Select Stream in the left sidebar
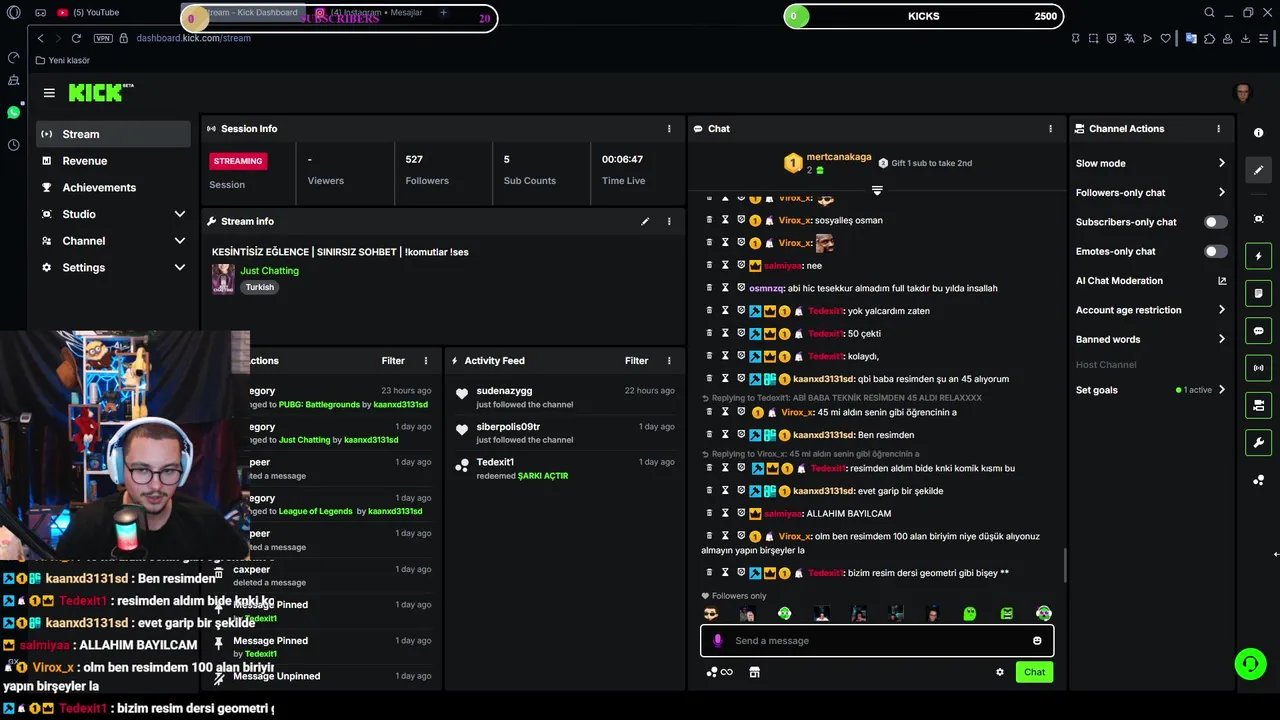Screen dimensions: 1280x720 point(113,134)
